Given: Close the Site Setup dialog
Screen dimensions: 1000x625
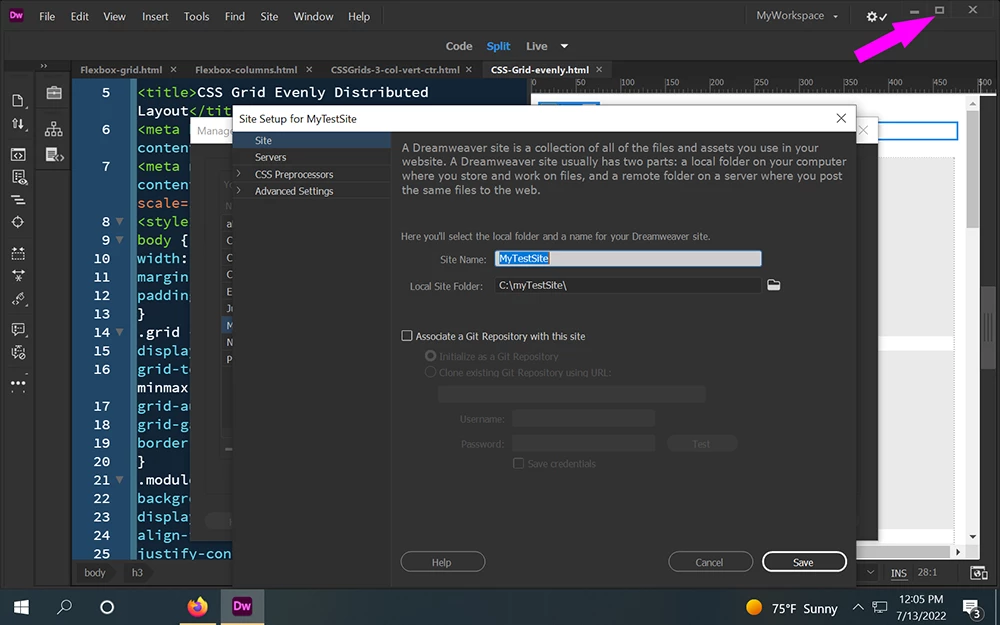Looking at the screenshot, I should (x=841, y=118).
